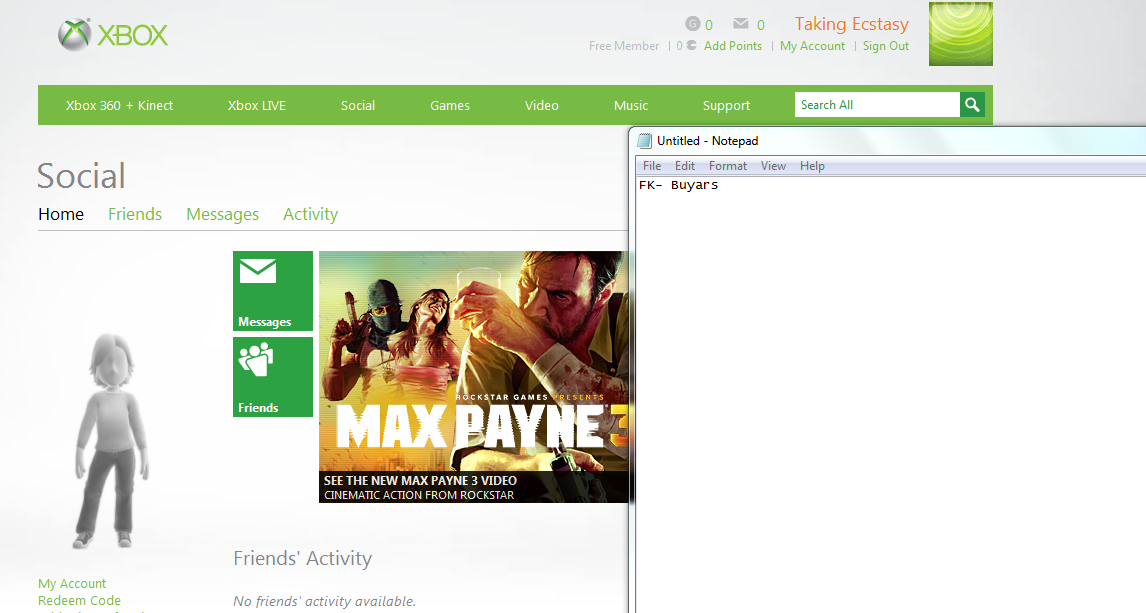Switch to the Messages tab
1146x613 pixels.
coord(222,214)
